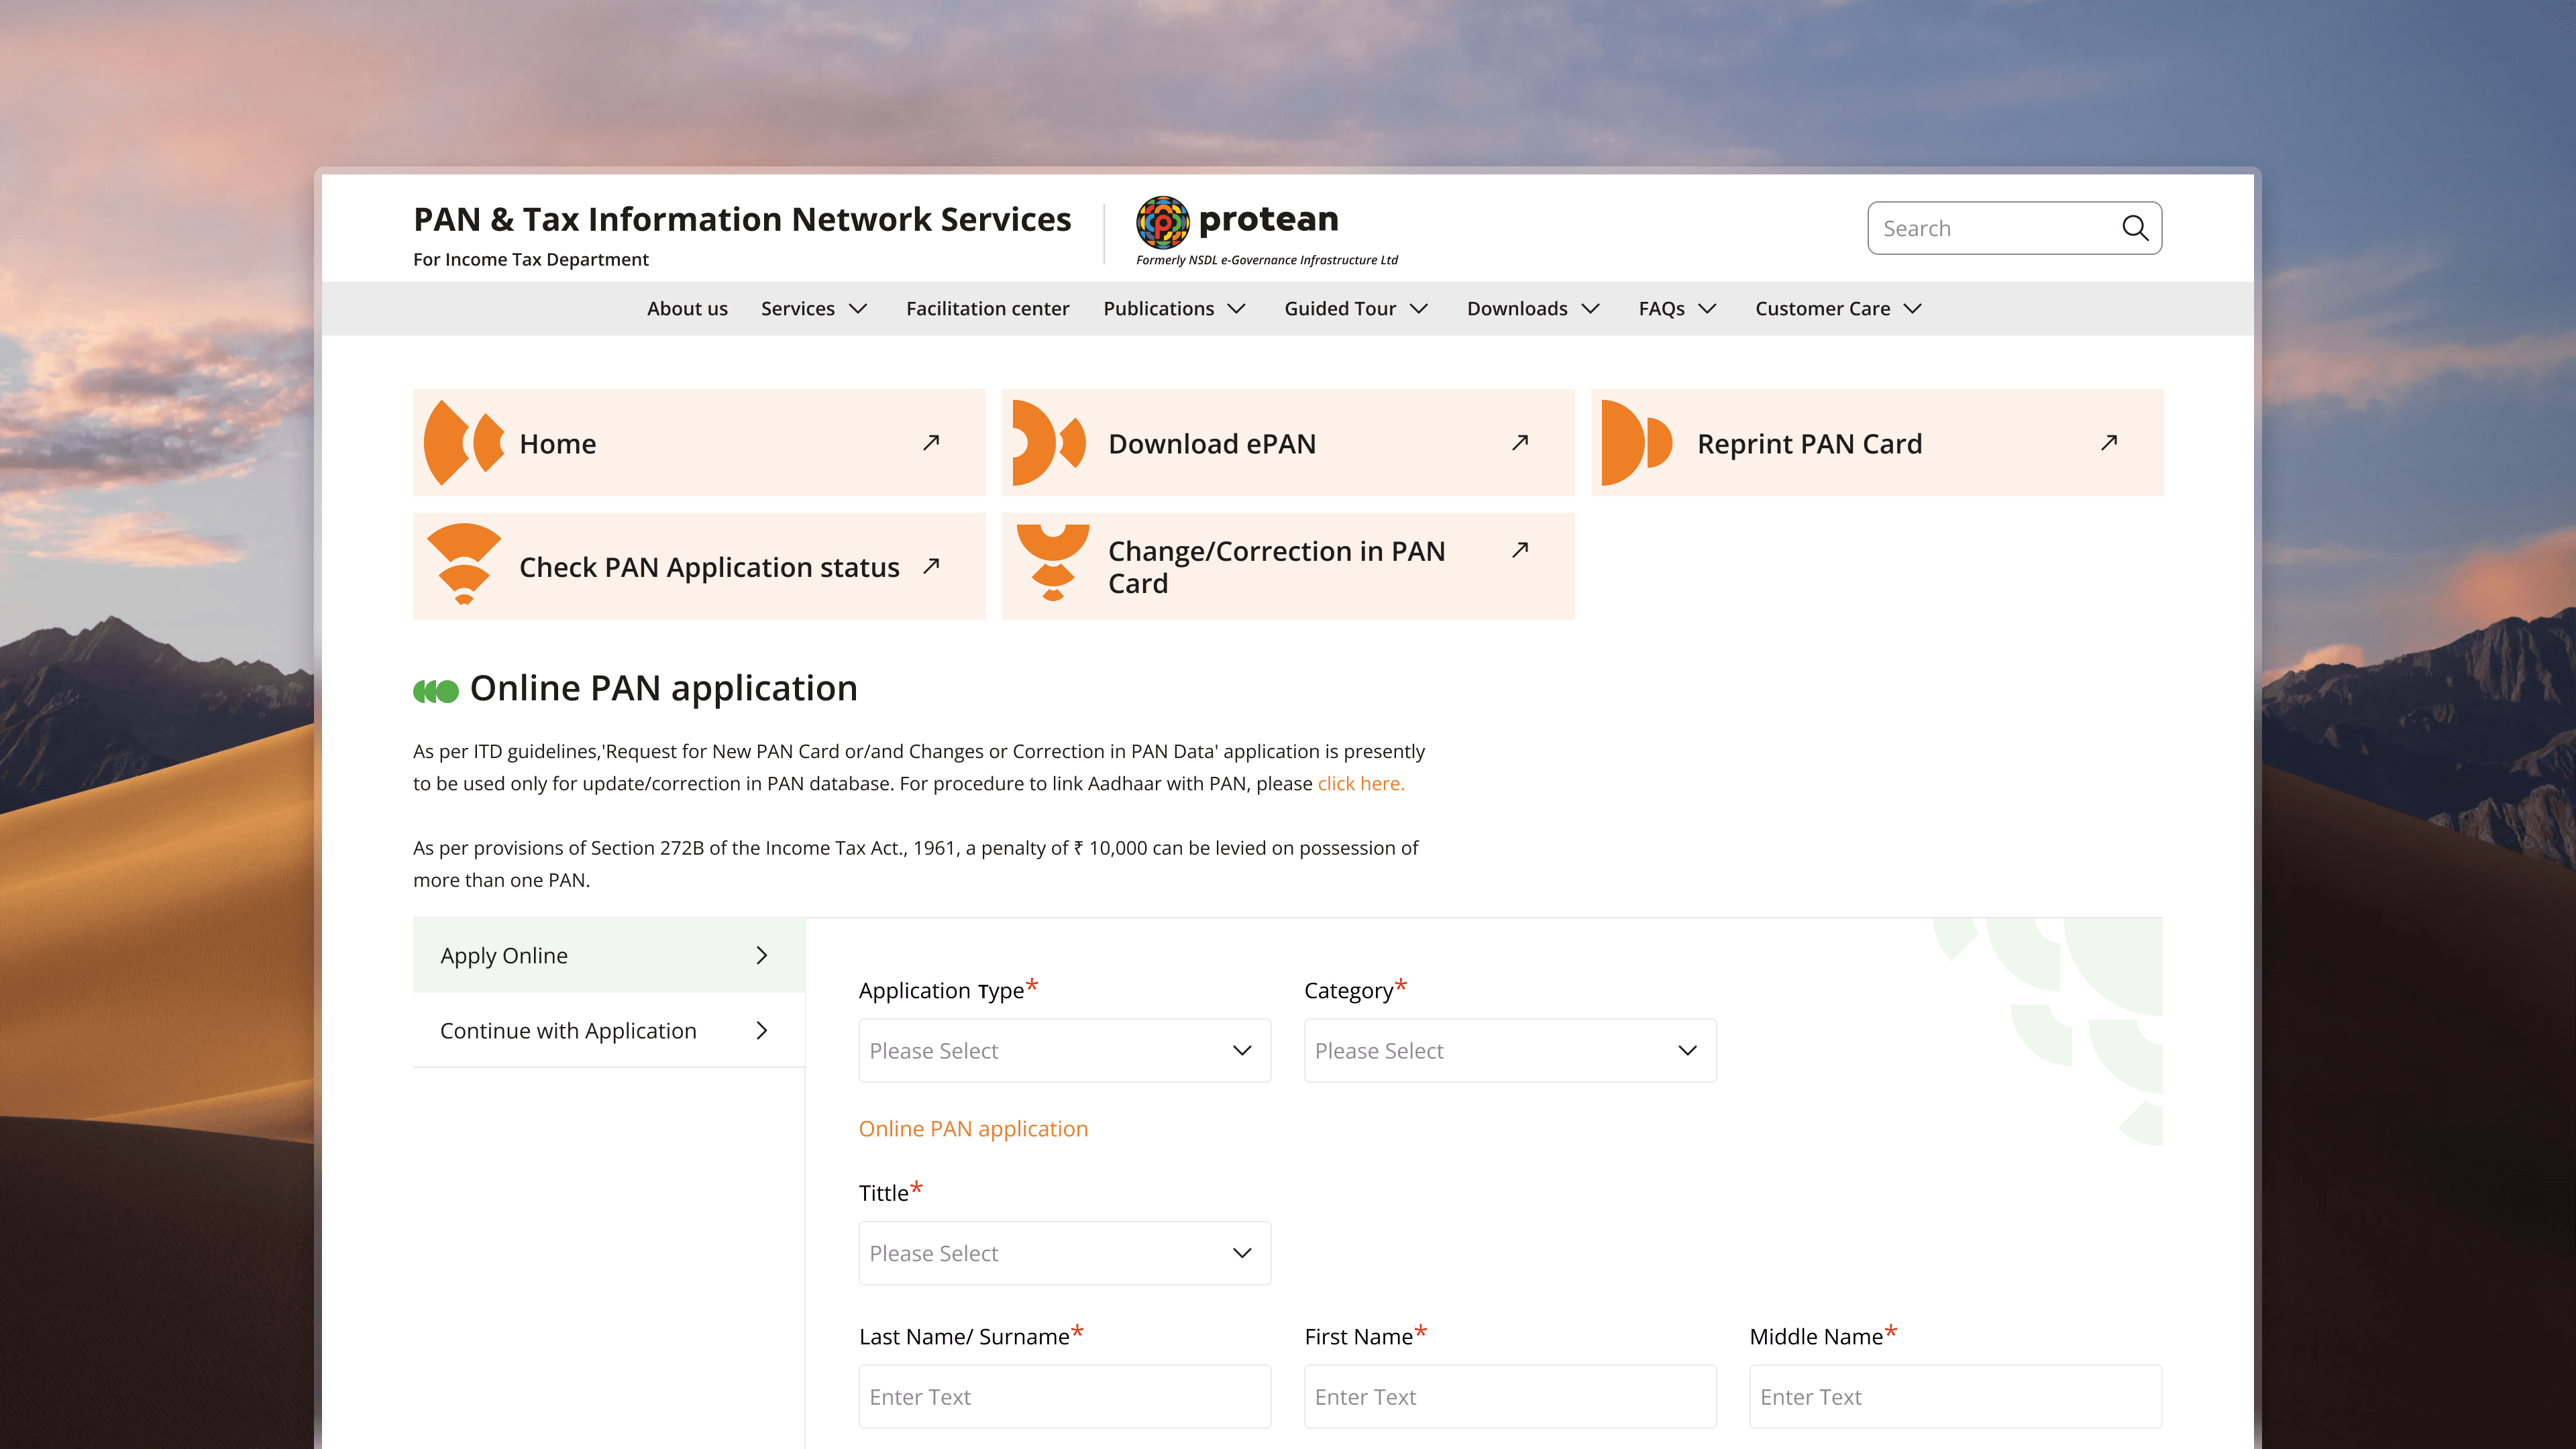Image resolution: width=2576 pixels, height=1449 pixels.
Task: Click the Last Name/Surname text field
Action: [1064, 1396]
